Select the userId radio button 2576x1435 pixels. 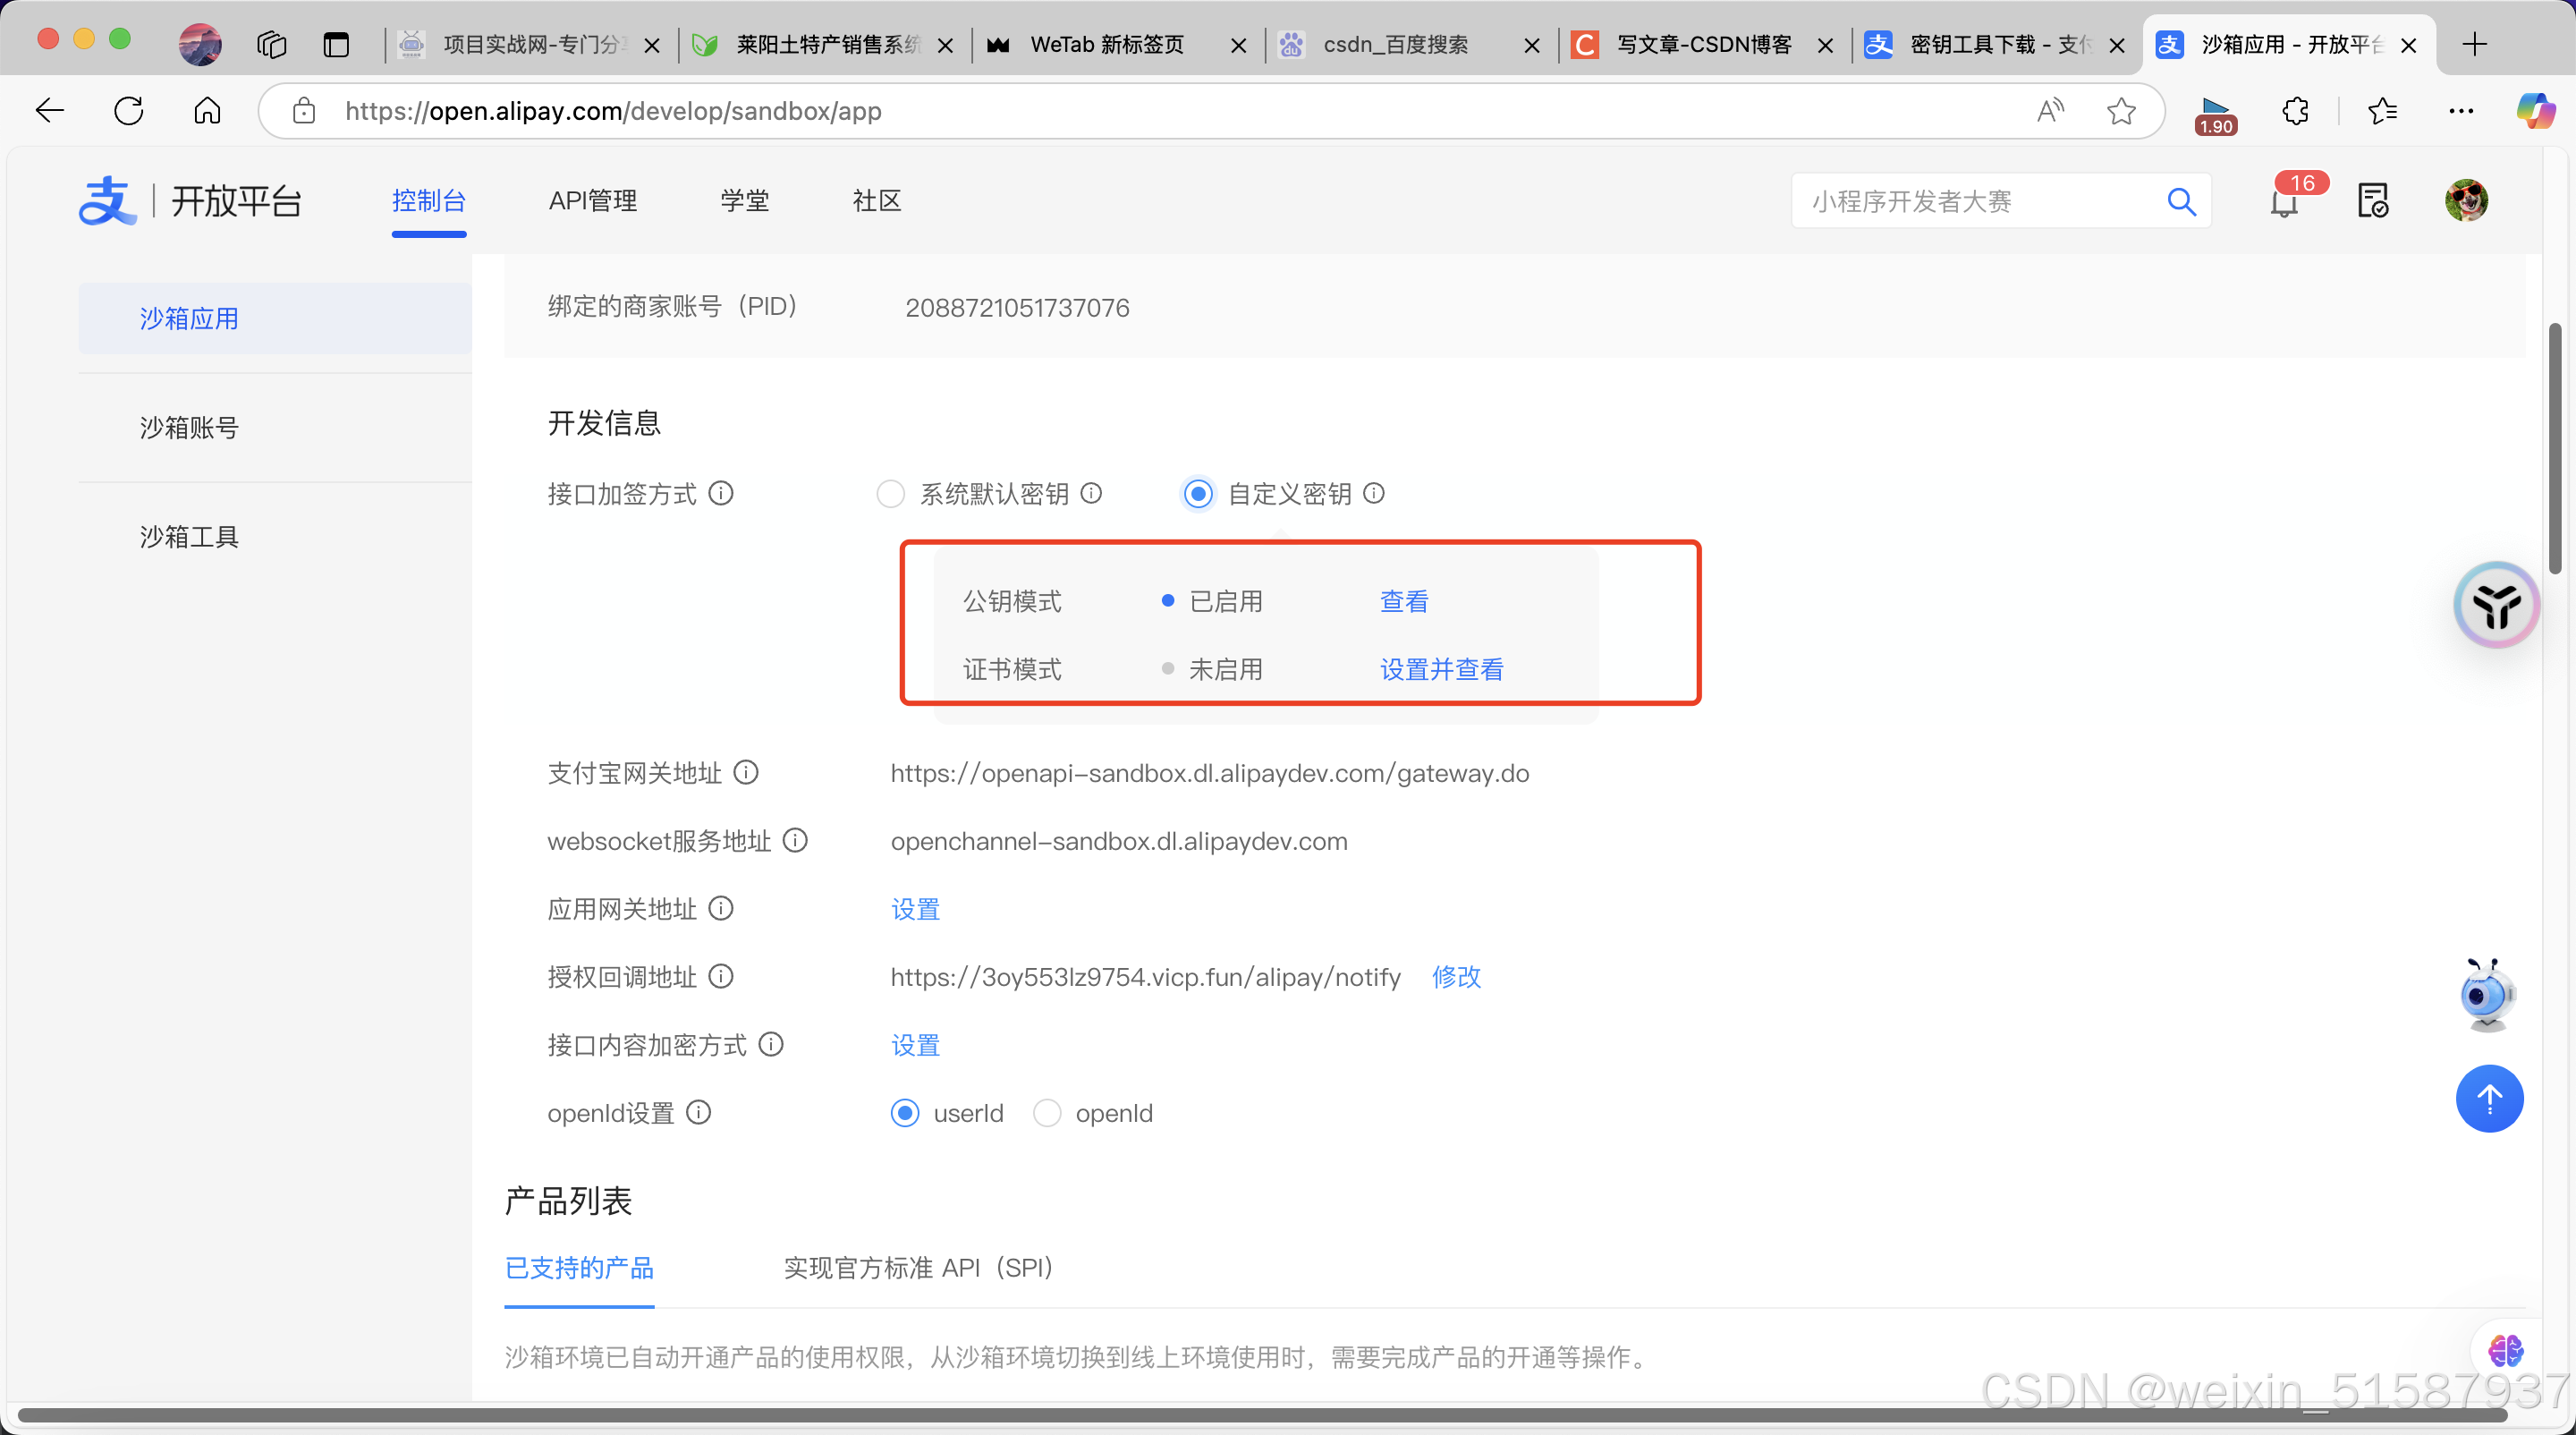(905, 1112)
